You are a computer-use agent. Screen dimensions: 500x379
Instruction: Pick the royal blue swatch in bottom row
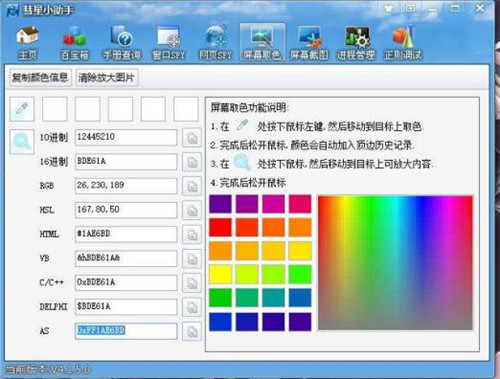point(220,322)
